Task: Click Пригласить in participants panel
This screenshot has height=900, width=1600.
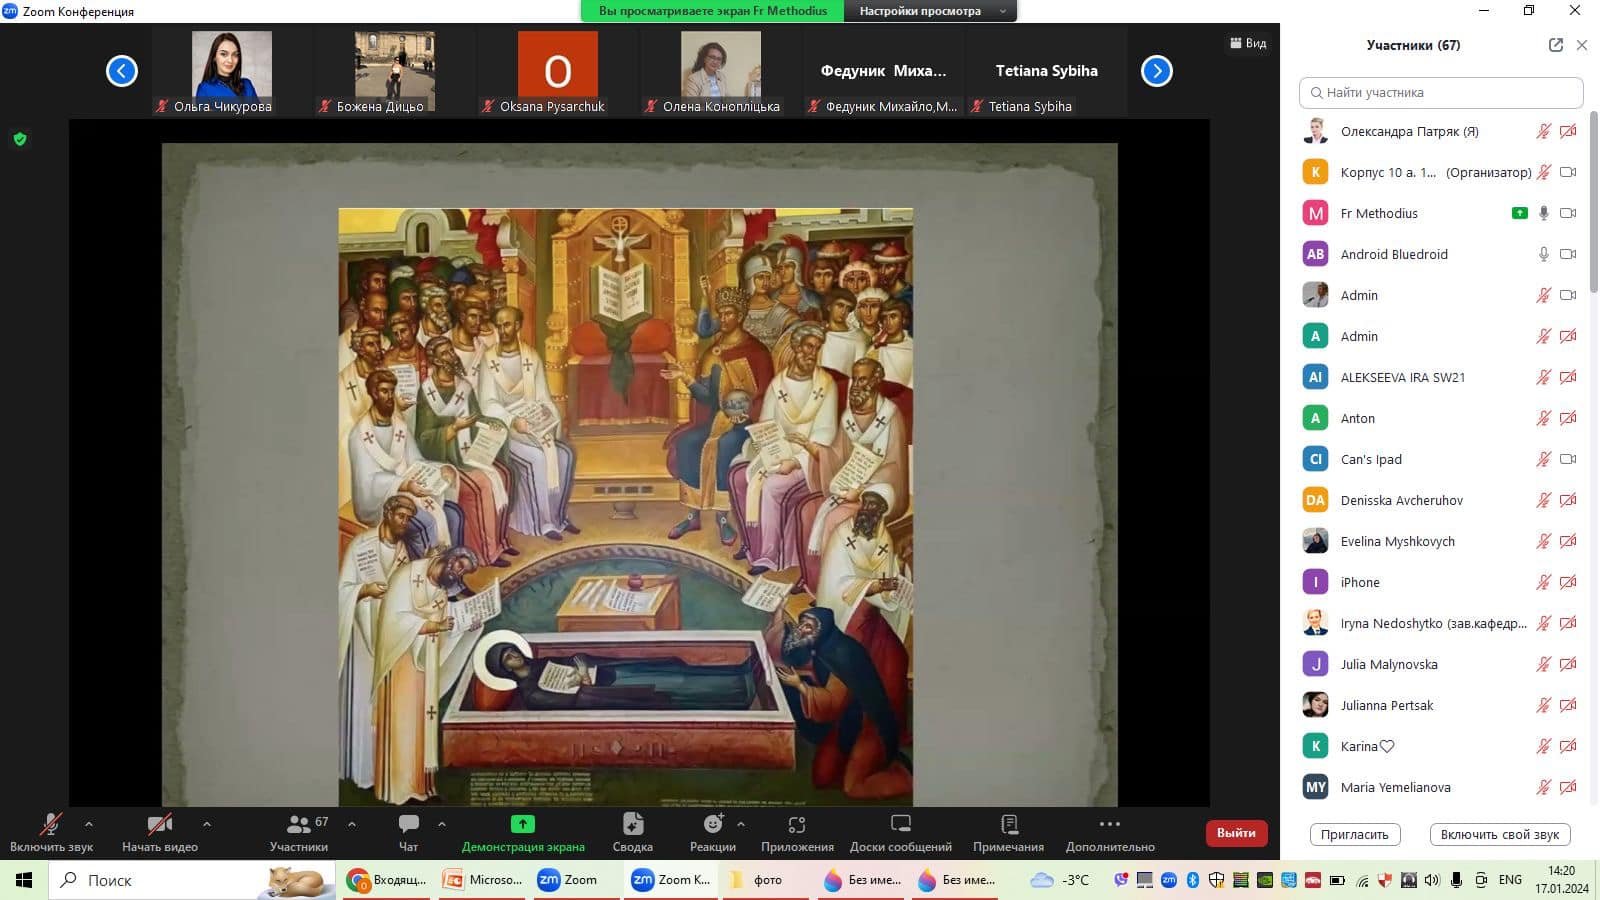Action: (x=1355, y=834)
